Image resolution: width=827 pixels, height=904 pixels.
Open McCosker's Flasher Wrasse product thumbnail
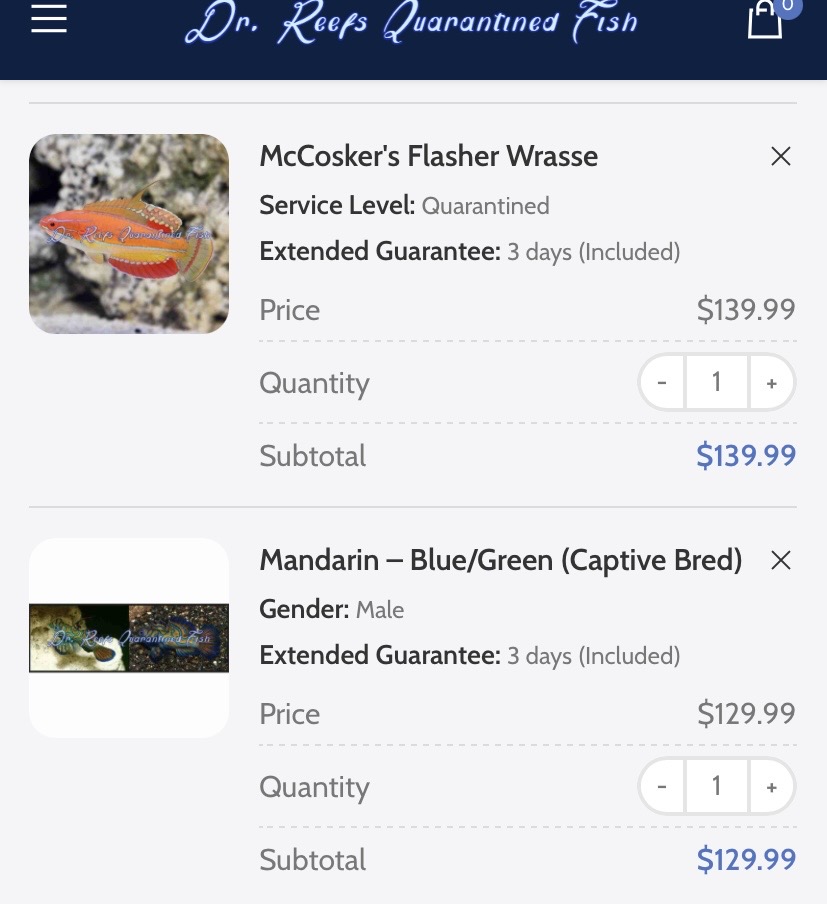(129, 234)
